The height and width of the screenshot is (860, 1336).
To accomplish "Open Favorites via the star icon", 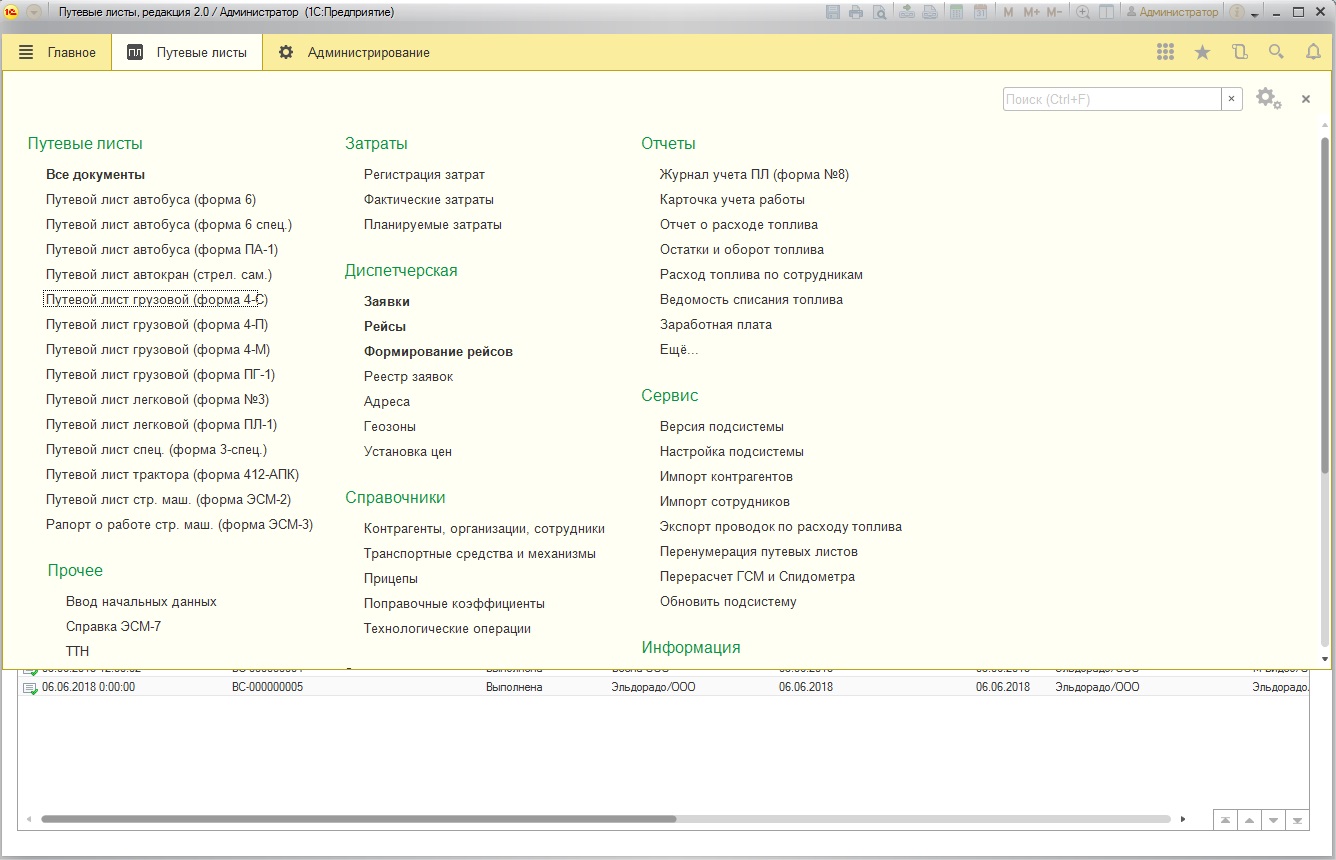I will pyautogui.click(x=1203, y=52).
